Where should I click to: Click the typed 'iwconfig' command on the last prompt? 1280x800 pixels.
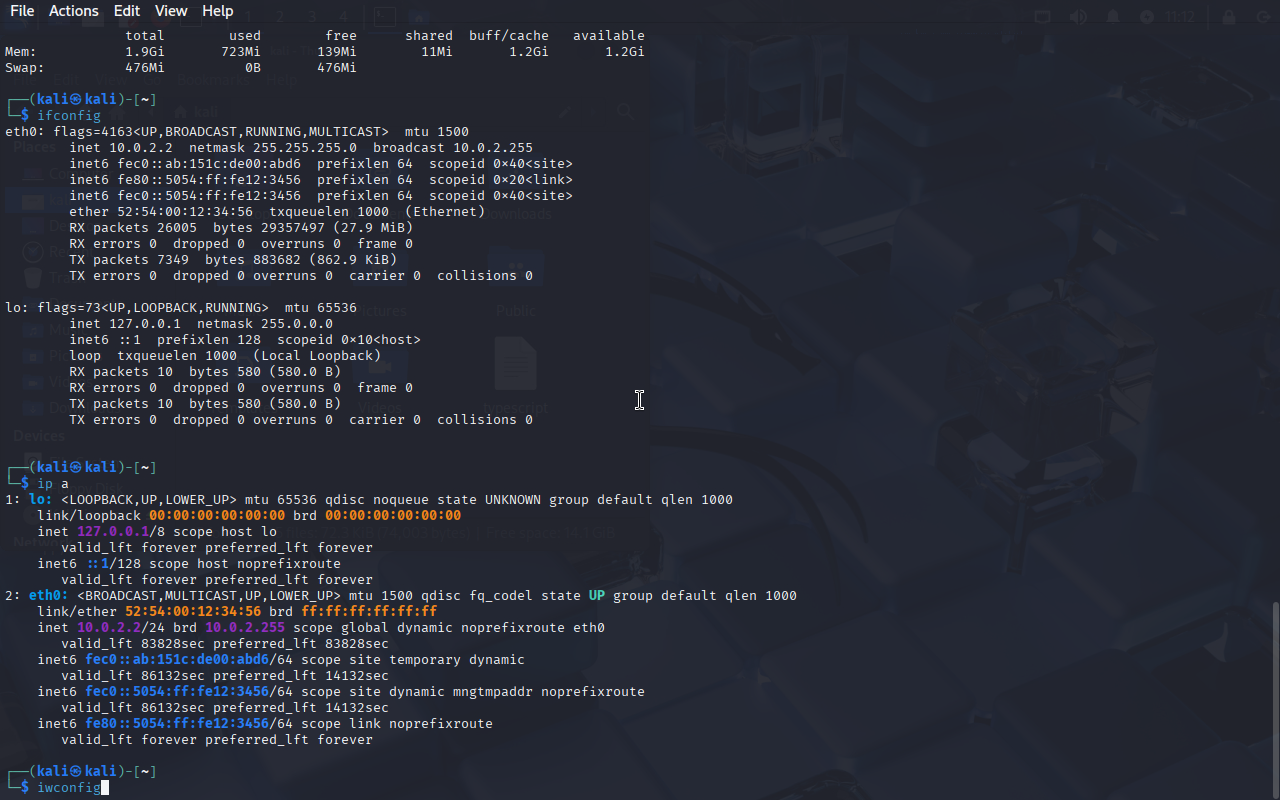click(x=69, y=788)
